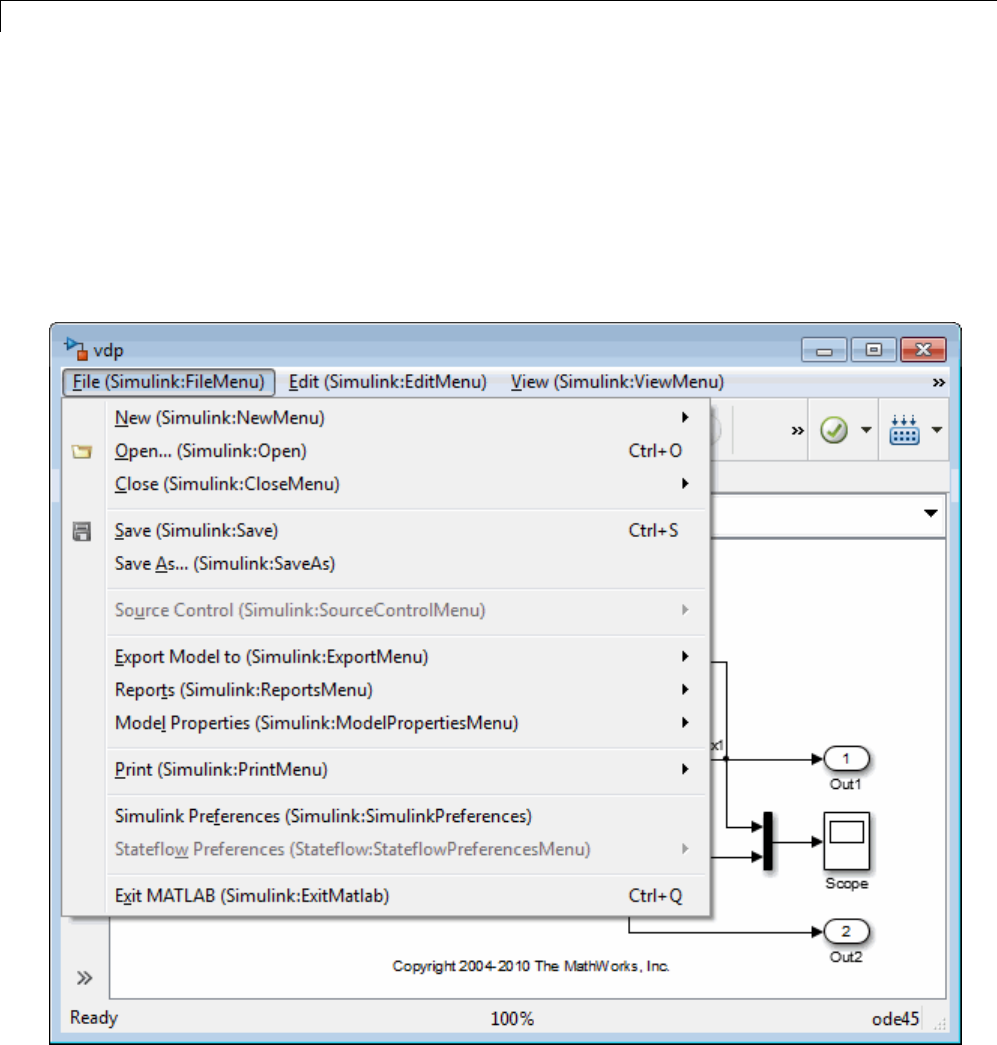Expand the bottom-left palette chevron
Image resolution: width=997 pixels, height=1045 pixels.
point(84,978)
